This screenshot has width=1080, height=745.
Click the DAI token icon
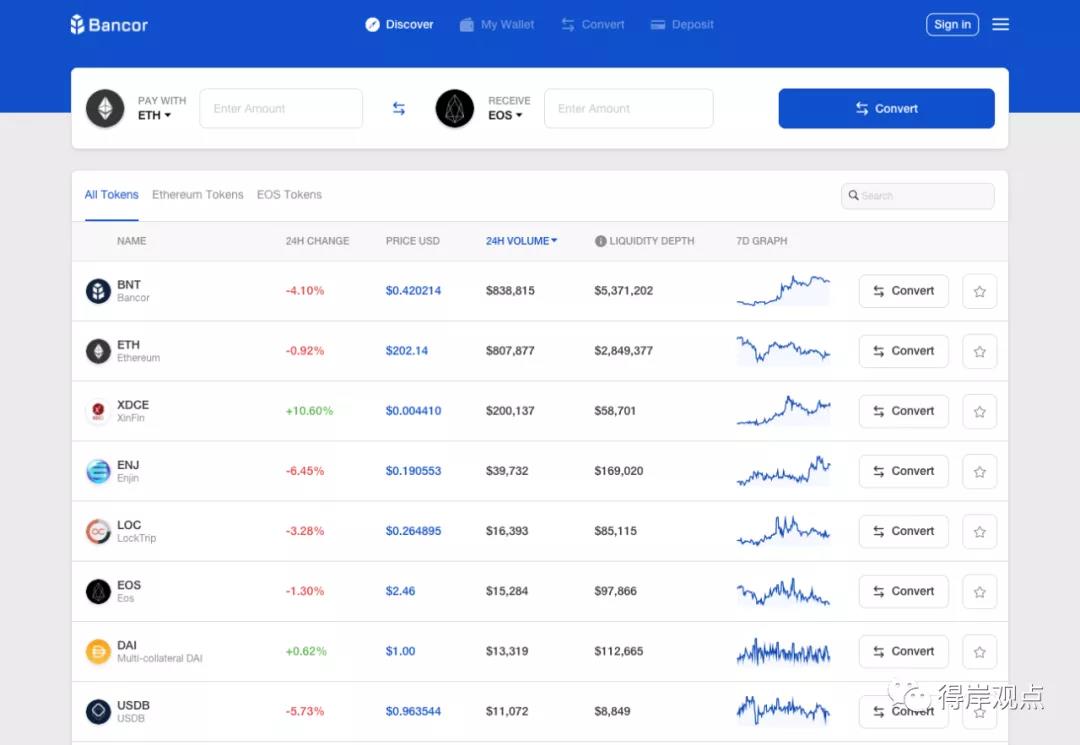pyautogui.click(x=98, y=651)
